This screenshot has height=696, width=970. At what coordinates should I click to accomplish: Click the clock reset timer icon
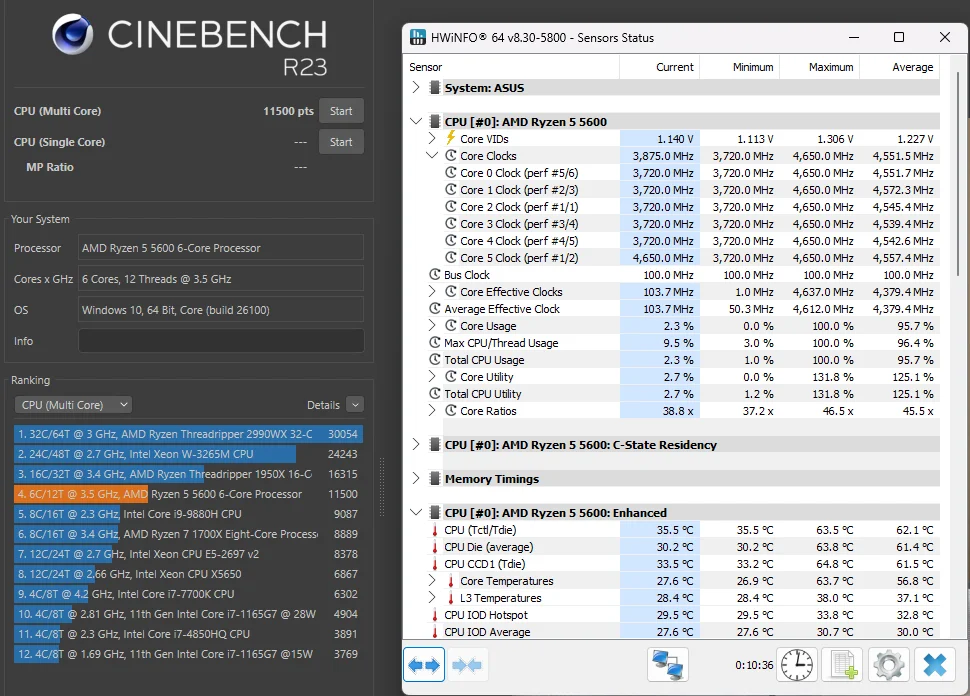(797, 665)
